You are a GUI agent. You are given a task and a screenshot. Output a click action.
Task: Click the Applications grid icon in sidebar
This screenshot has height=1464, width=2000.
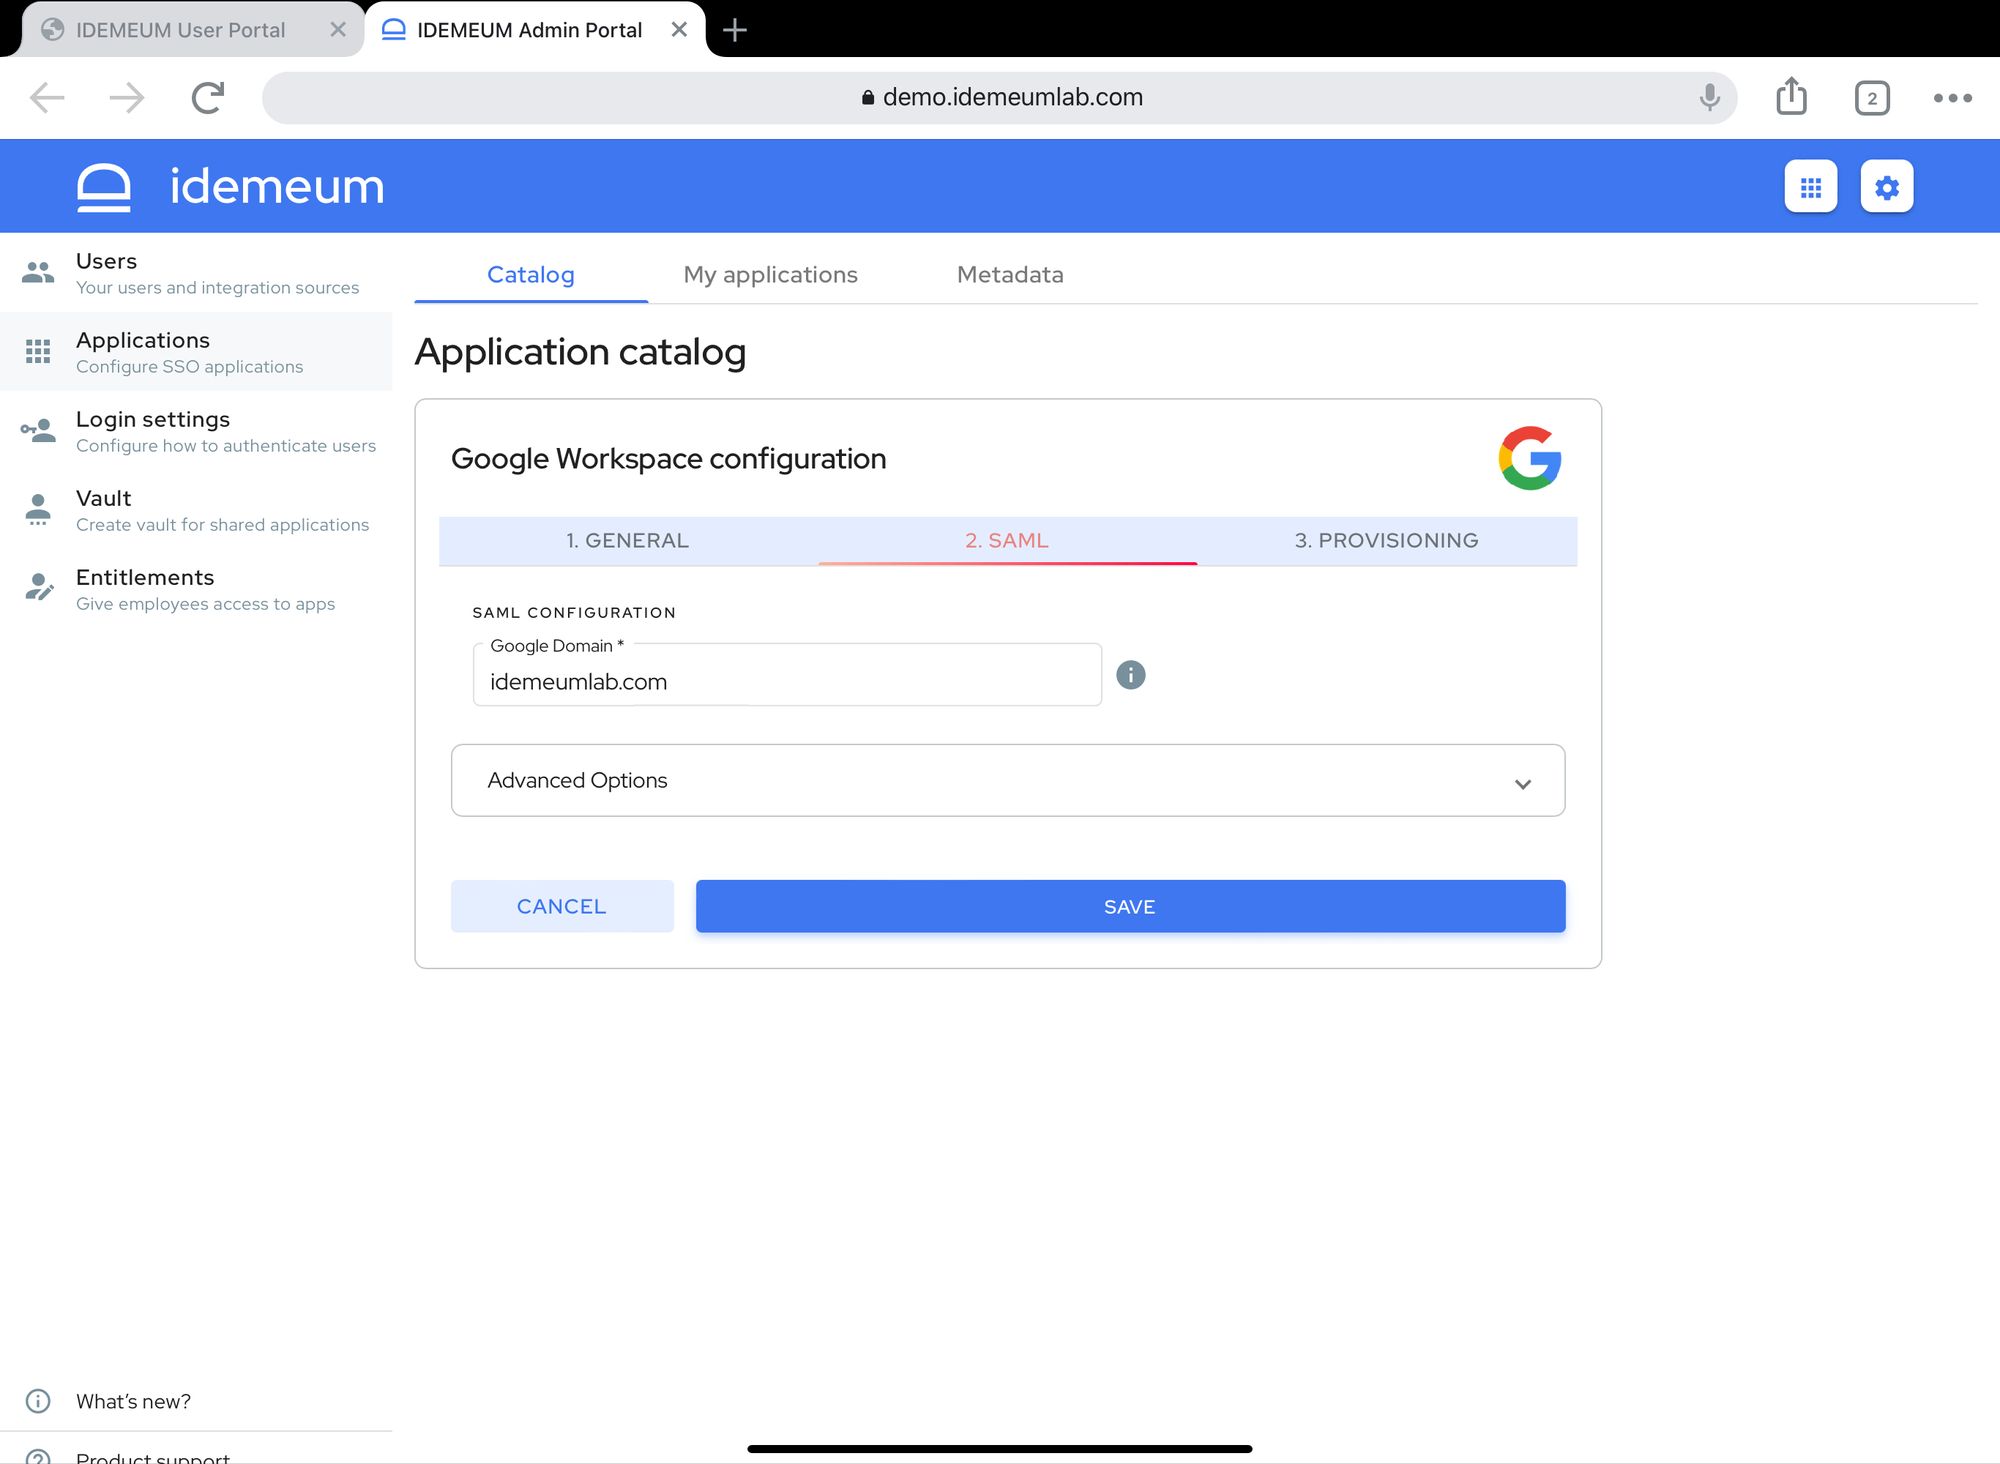point(38,351)
